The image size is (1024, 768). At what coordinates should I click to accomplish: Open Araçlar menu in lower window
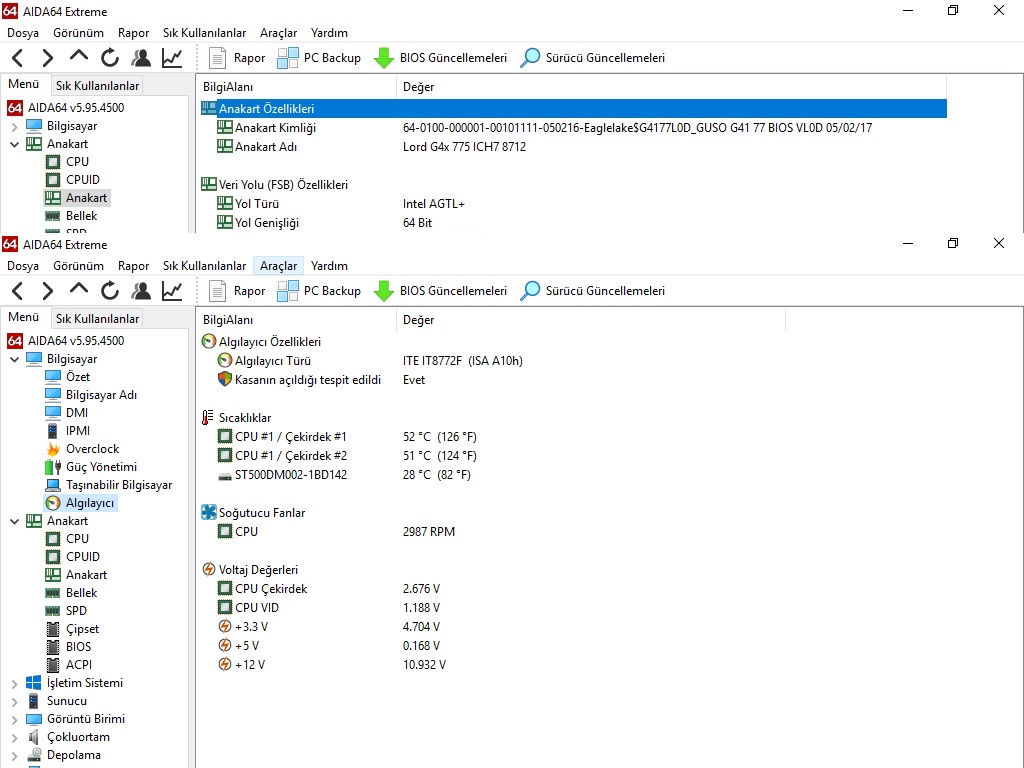(x=278, y=266)
